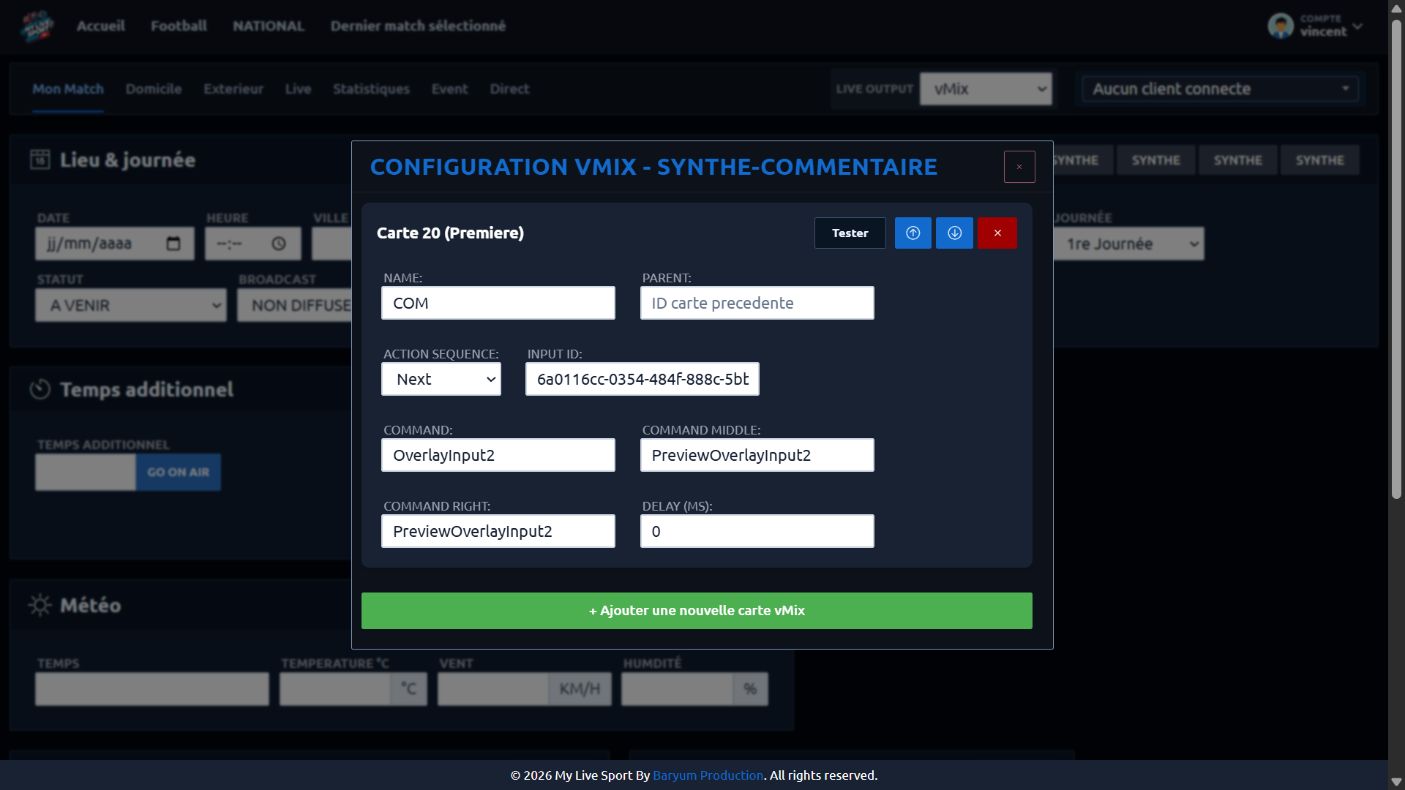Viewport: 1405px width, 790px height.
Task: Switch to the Mon Match tab
Action: pyautogui.click(x=68, y=89)
